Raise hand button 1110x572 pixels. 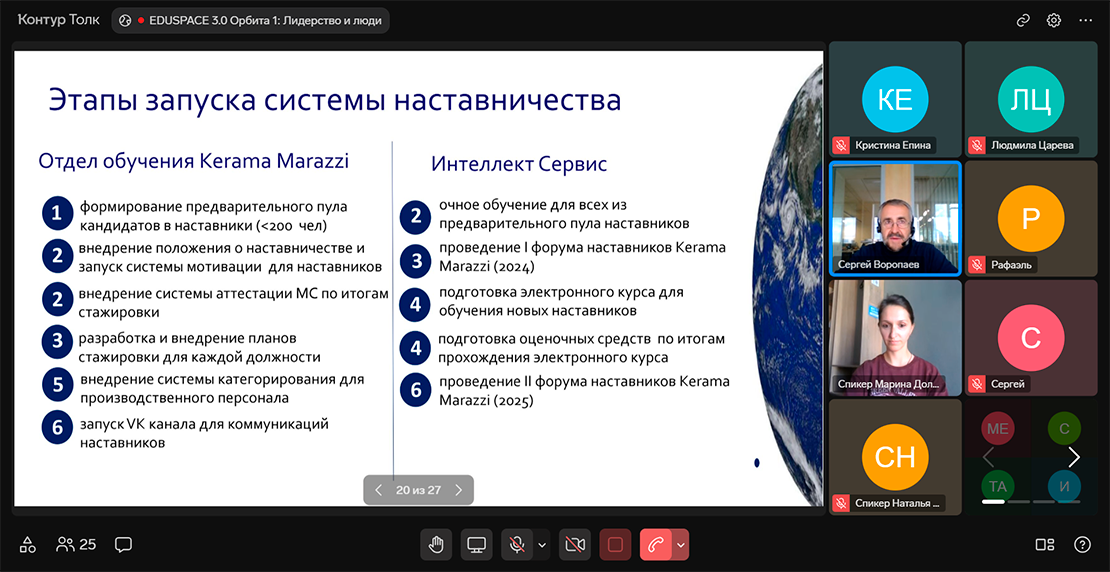[437, 544]
